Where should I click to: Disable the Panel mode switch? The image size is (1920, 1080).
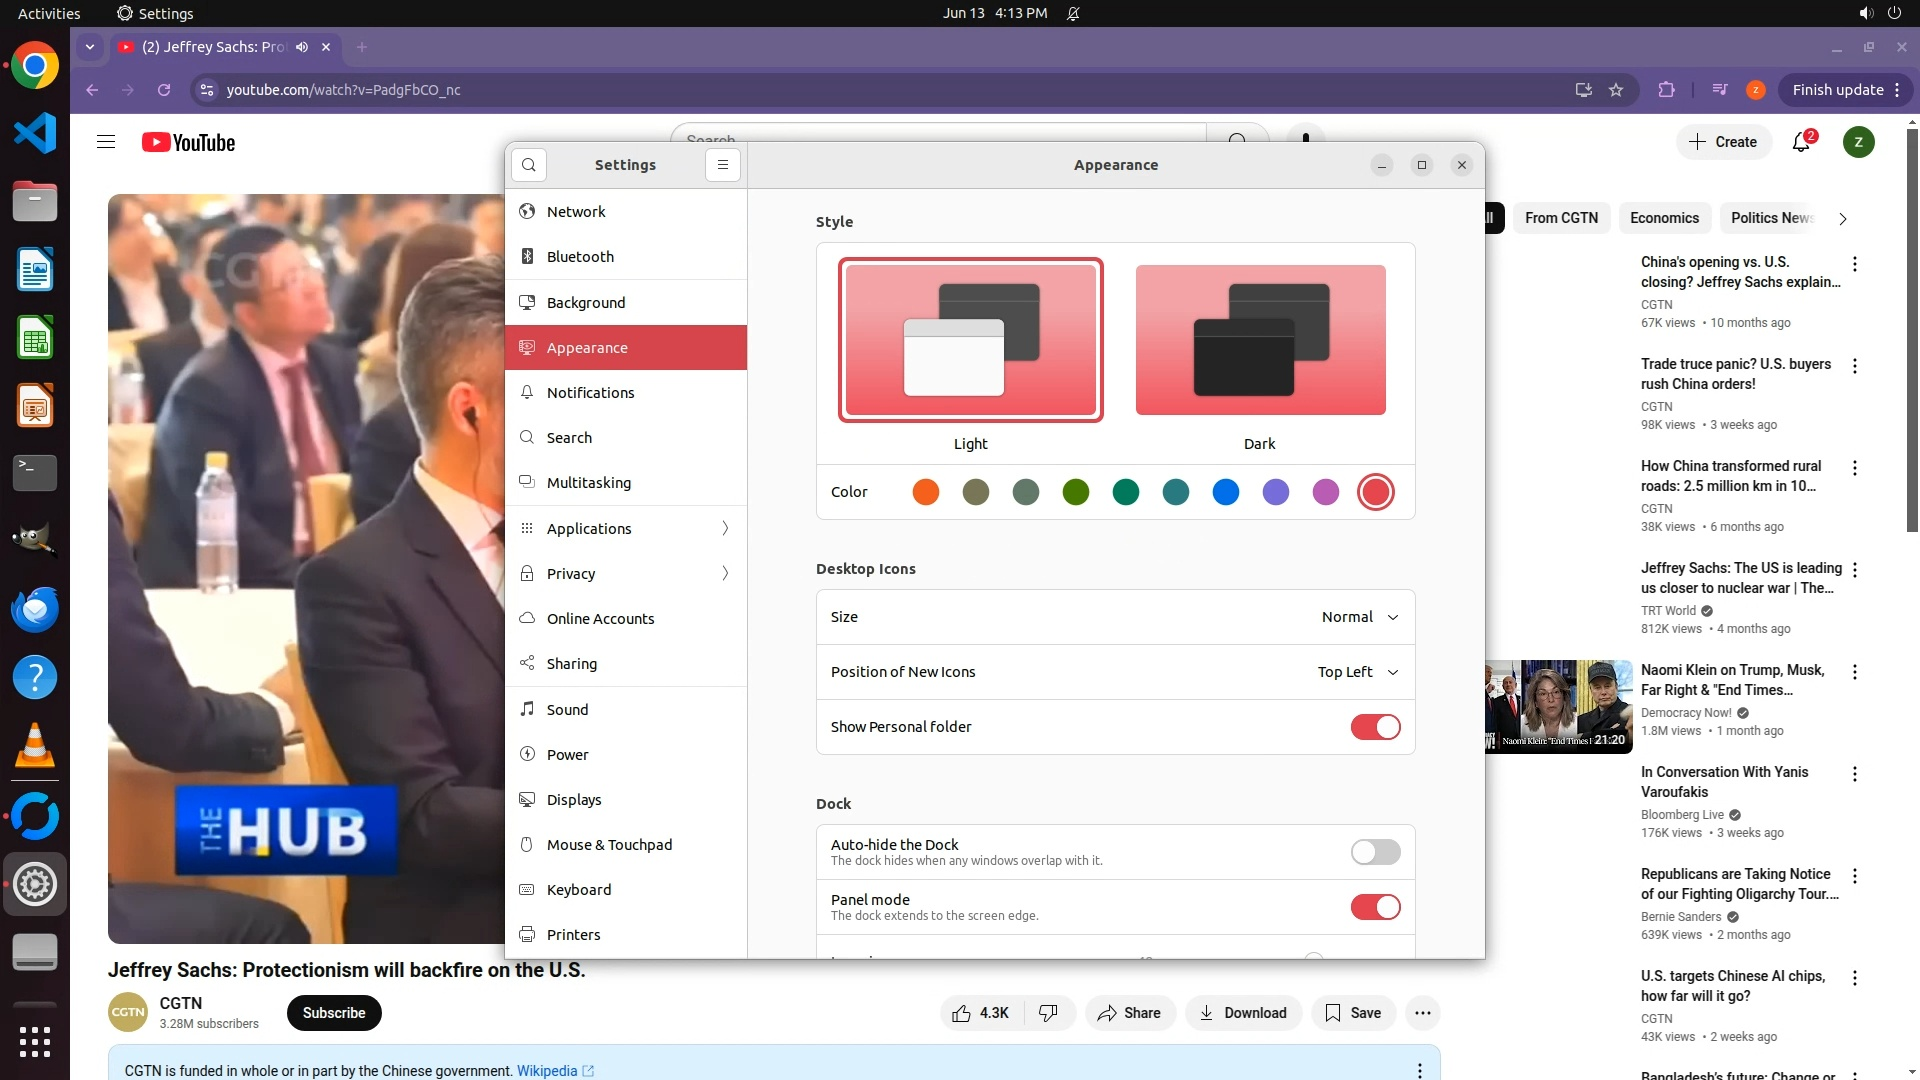pos(1375,907)
